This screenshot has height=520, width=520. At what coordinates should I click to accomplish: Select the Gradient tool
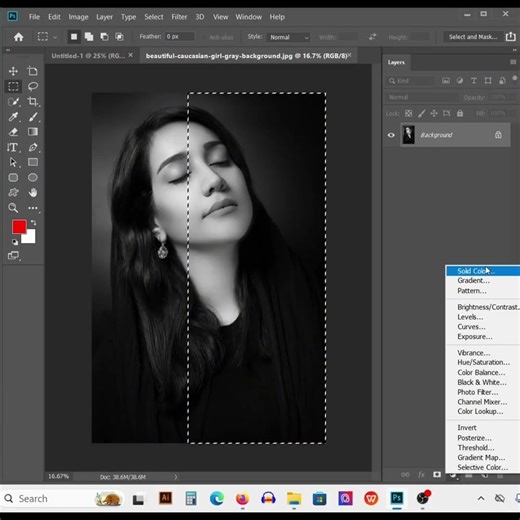tap(32, 132)
